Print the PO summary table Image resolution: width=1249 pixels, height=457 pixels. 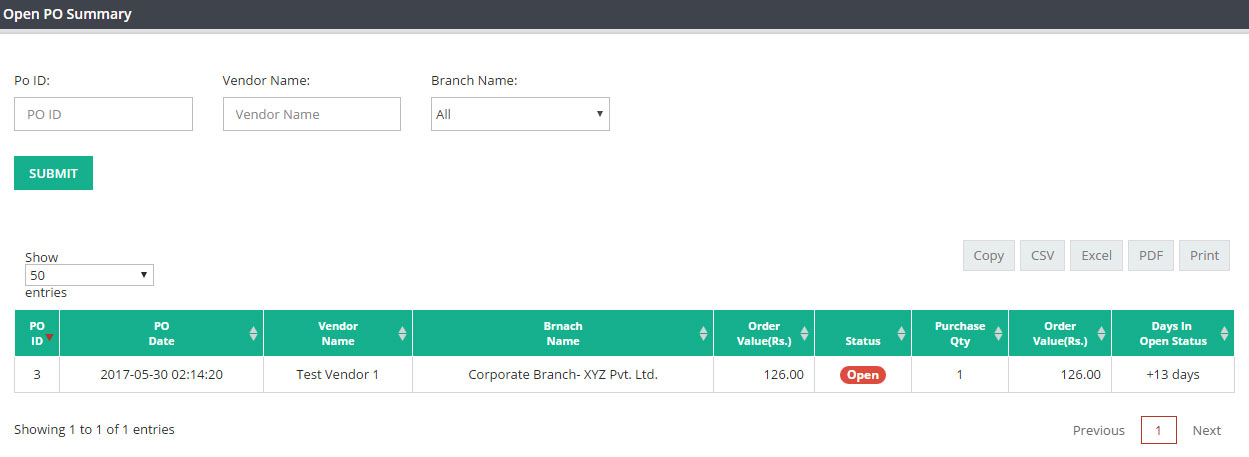[1205, 255]
